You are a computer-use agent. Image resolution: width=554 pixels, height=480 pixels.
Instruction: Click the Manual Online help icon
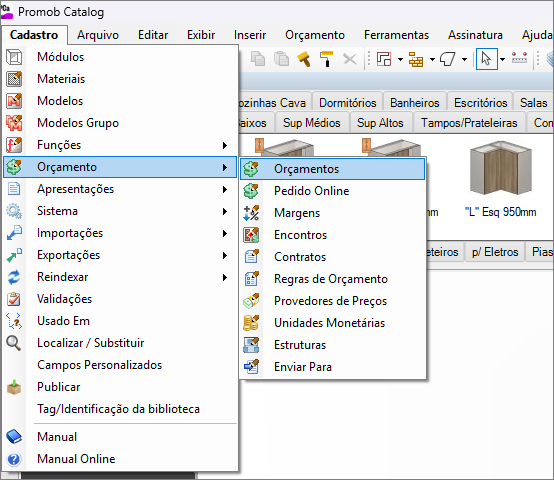click(x=14, y=459)
